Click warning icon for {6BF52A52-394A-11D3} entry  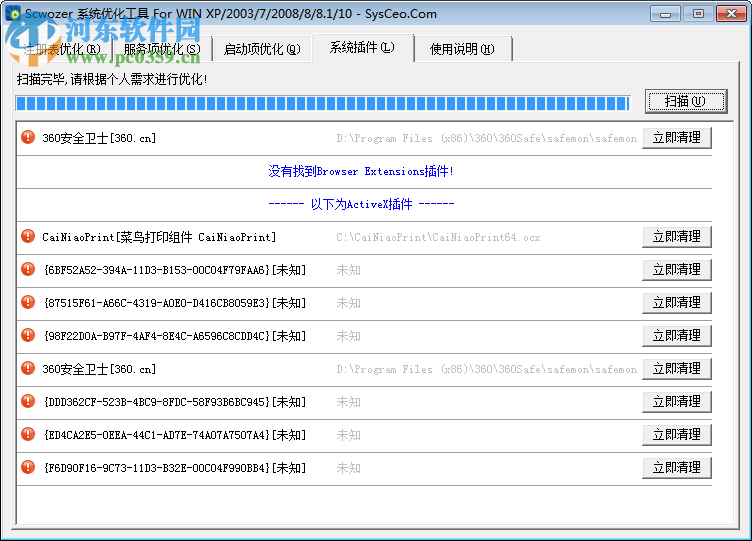point(28,270)
